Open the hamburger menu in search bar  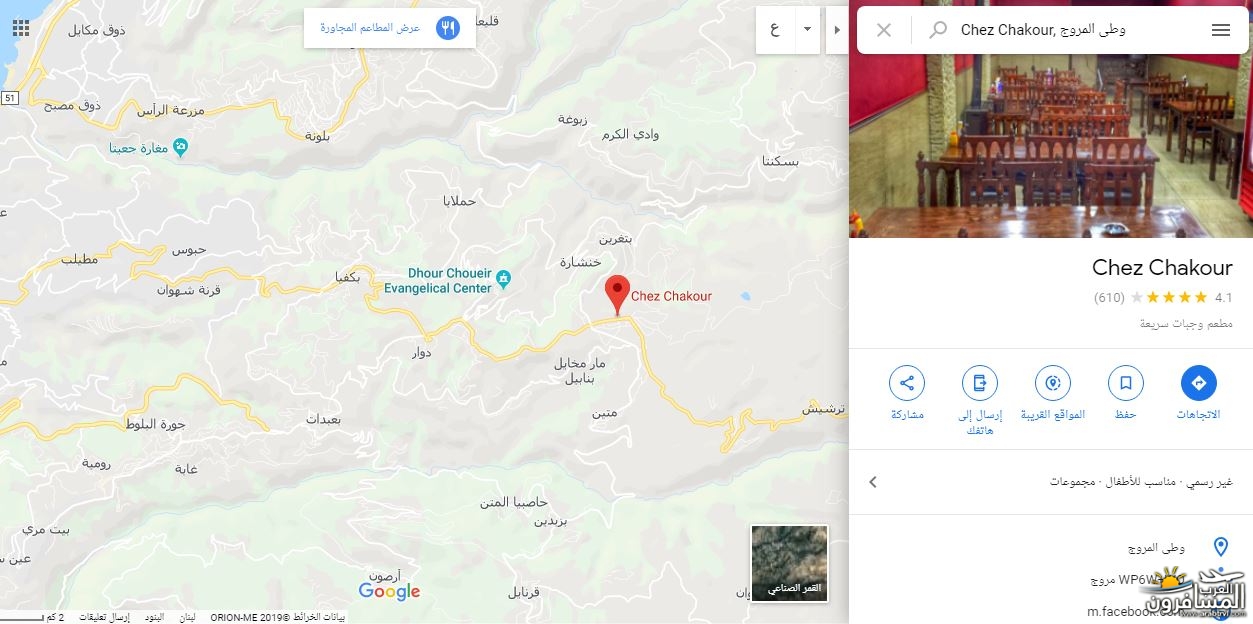pos(1220,30)
